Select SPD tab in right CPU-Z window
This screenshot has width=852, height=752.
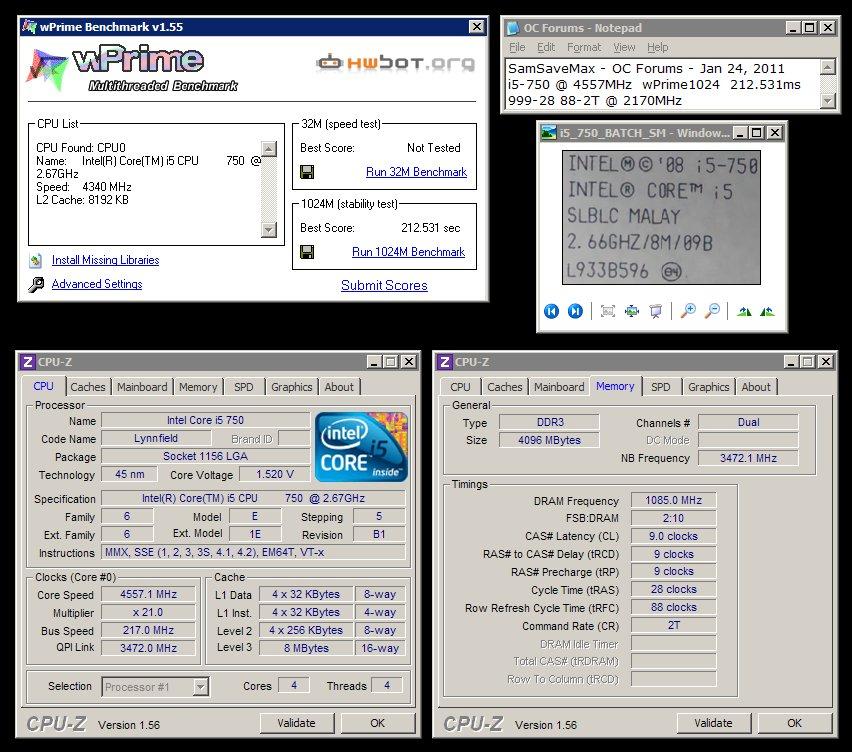coord(661,387)
